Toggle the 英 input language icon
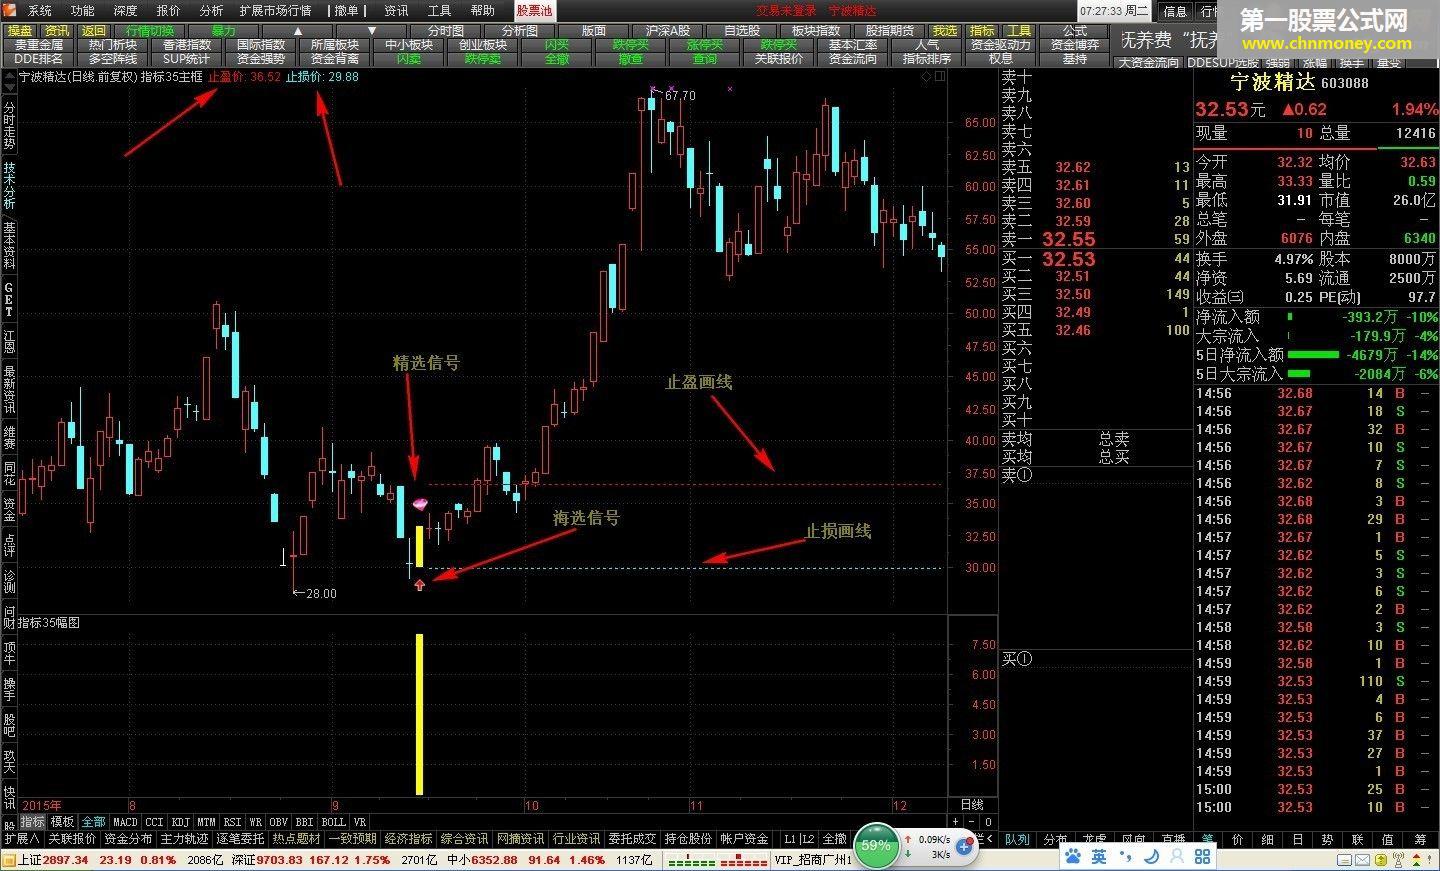The width and height of the screenshot is (1440, 871). pos(1099,857)
